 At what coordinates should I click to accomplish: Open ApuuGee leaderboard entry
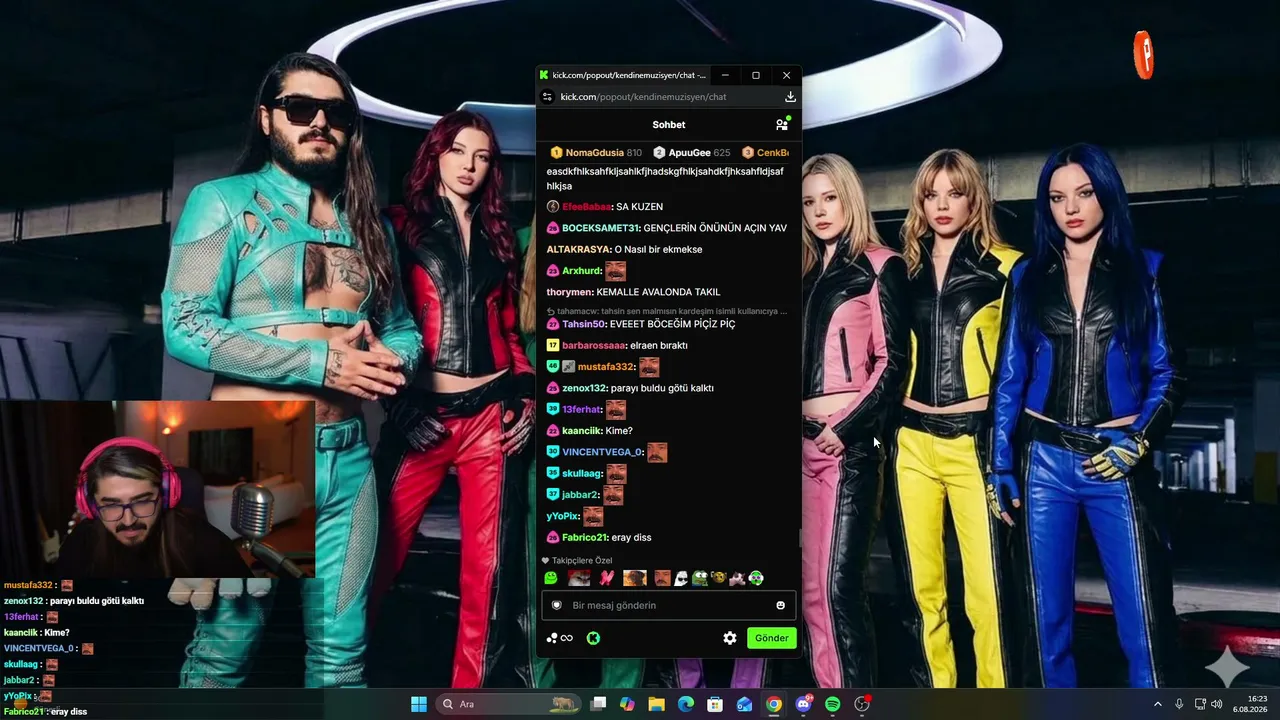pyautogui.click(x=692, y=153)
